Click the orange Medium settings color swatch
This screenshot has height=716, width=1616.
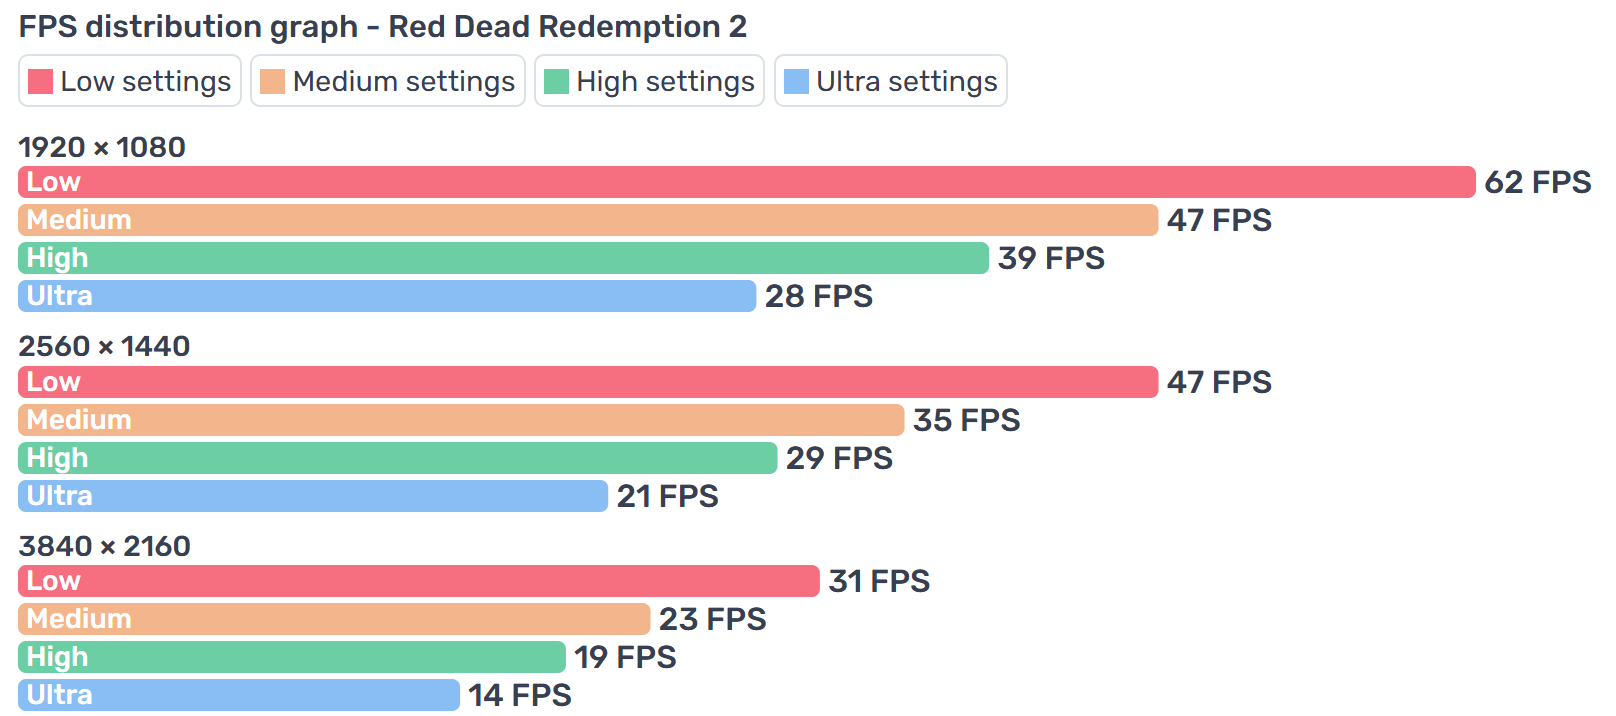273,82
